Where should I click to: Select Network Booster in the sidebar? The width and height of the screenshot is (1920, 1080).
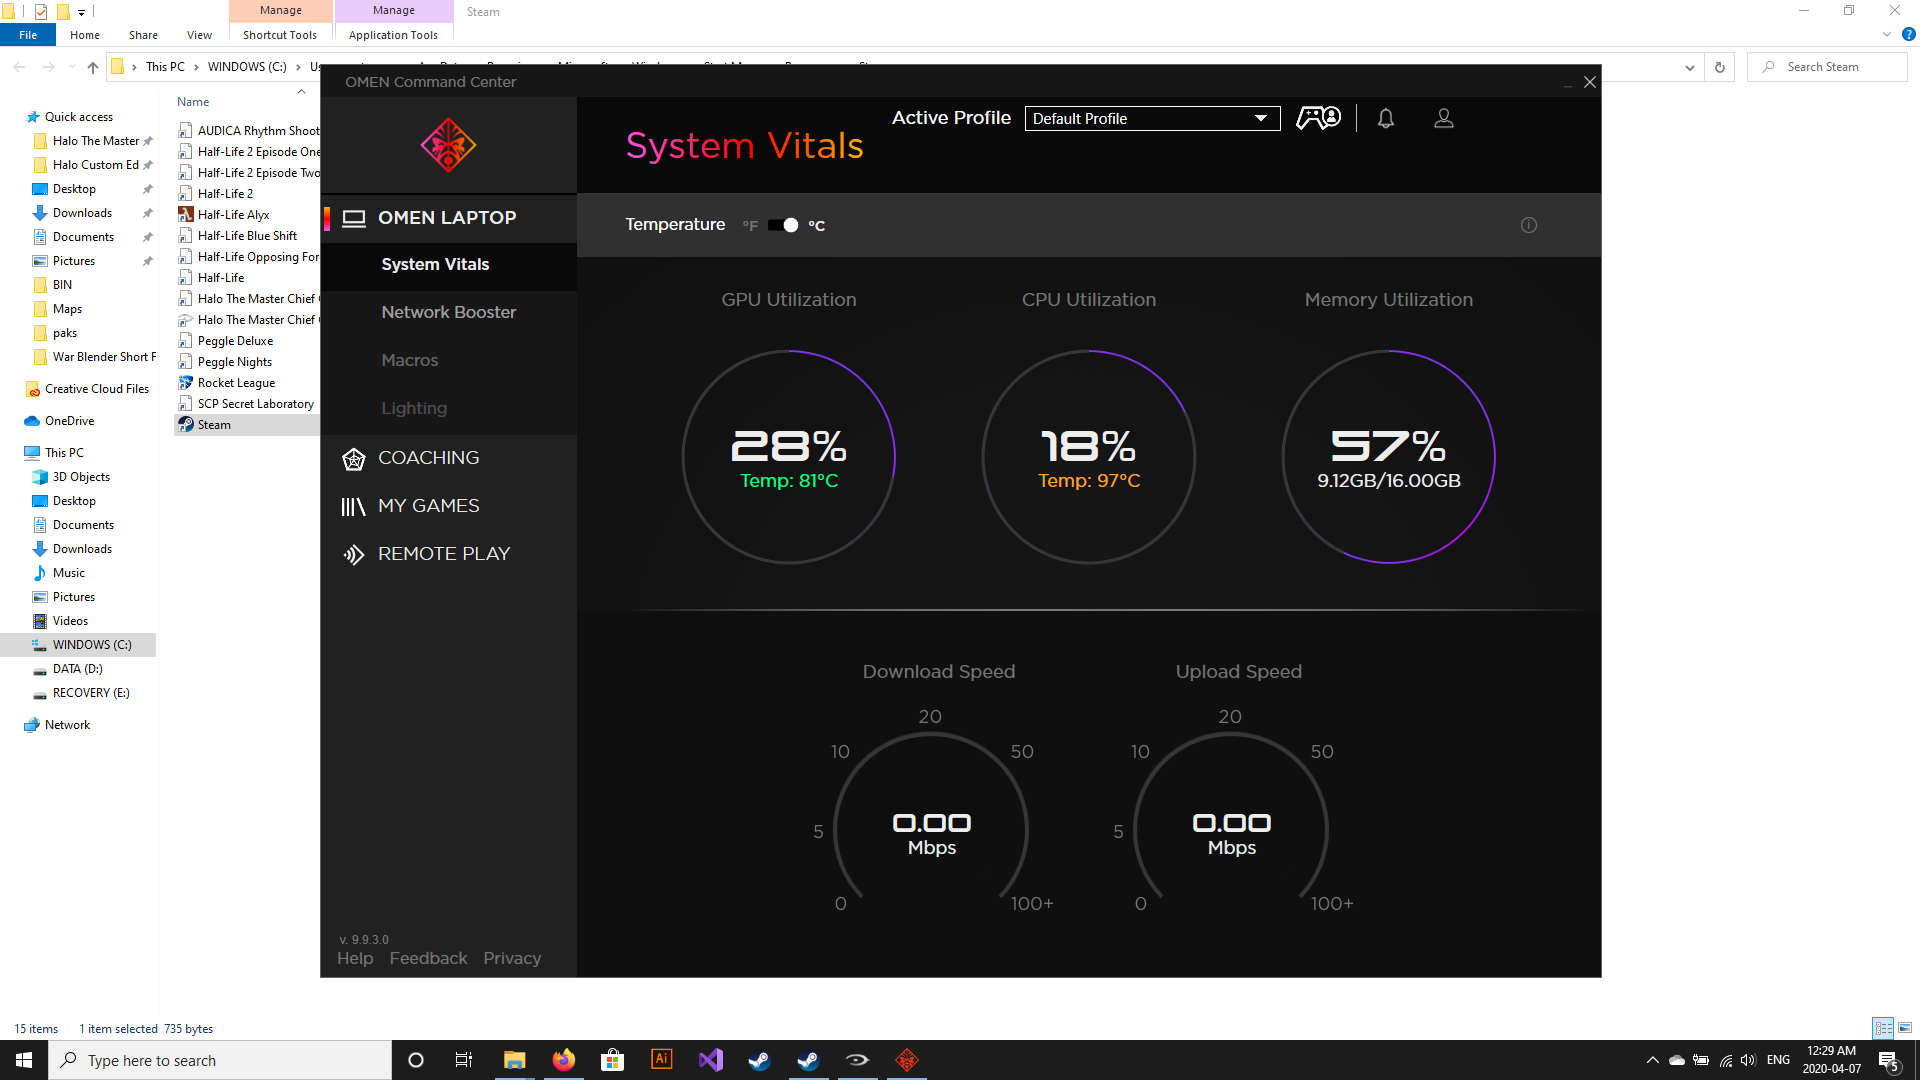[448, 312]
